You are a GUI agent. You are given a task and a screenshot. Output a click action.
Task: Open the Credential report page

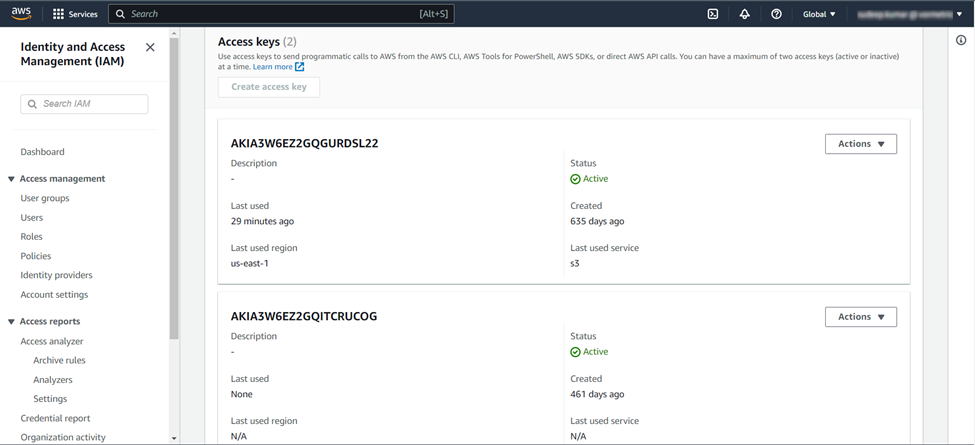pyautogui.click(x=55, y=418)
